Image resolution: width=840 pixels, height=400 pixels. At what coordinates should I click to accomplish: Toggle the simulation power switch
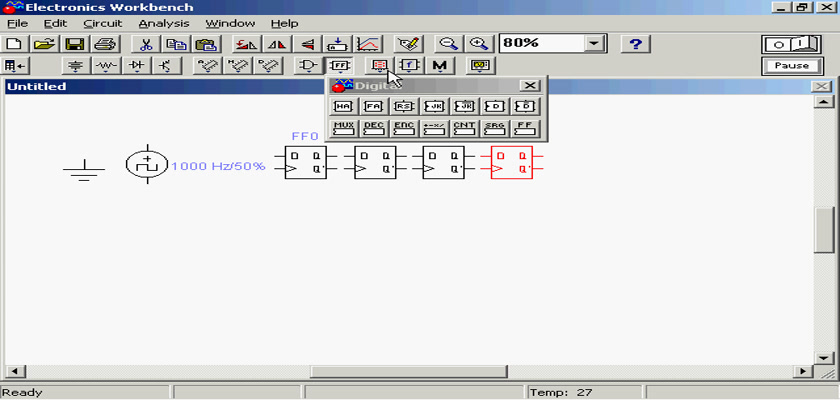[x=791, y=44]
